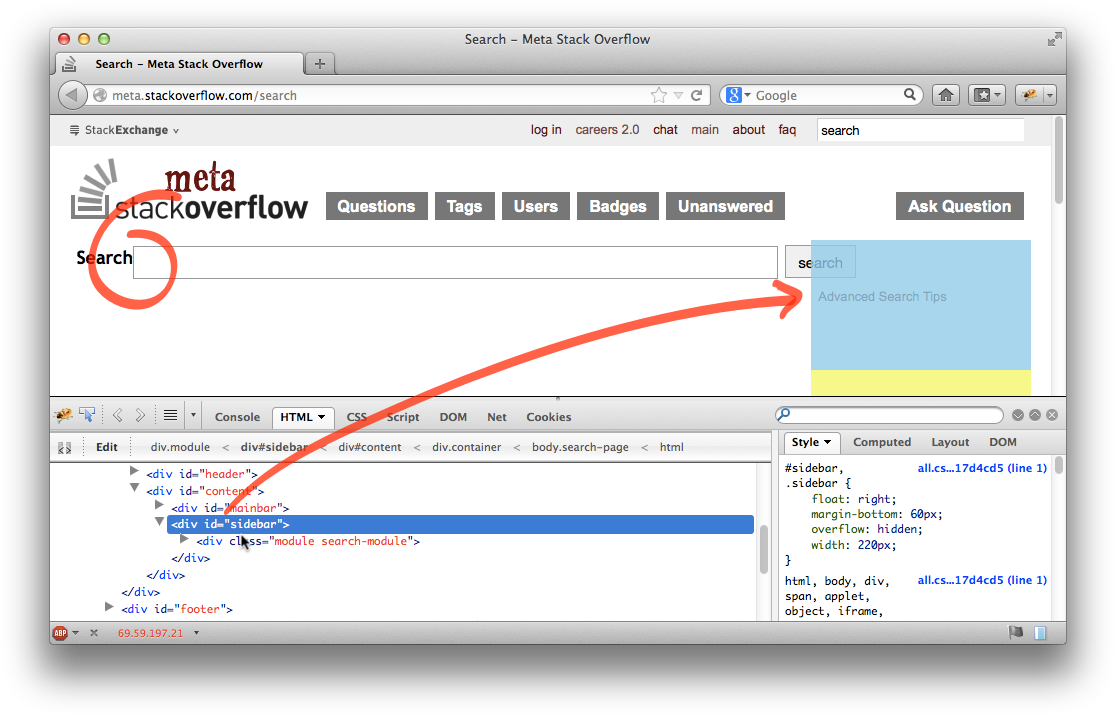The image size is (1115, 715).
Task: Click the Firebug bug icon in panel toolbar
Action: [x=63, y=416]
